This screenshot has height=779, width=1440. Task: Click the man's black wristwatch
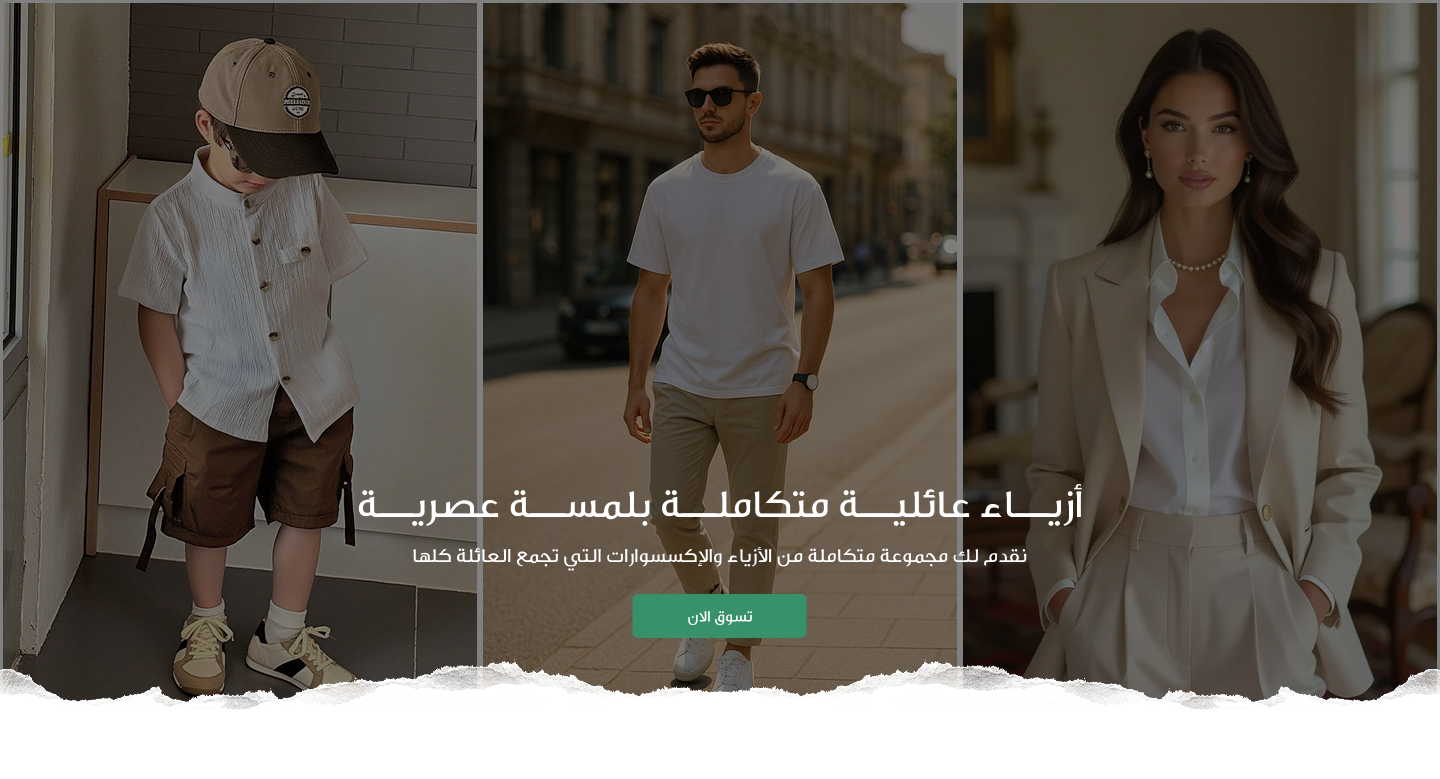tap(806, 381)
